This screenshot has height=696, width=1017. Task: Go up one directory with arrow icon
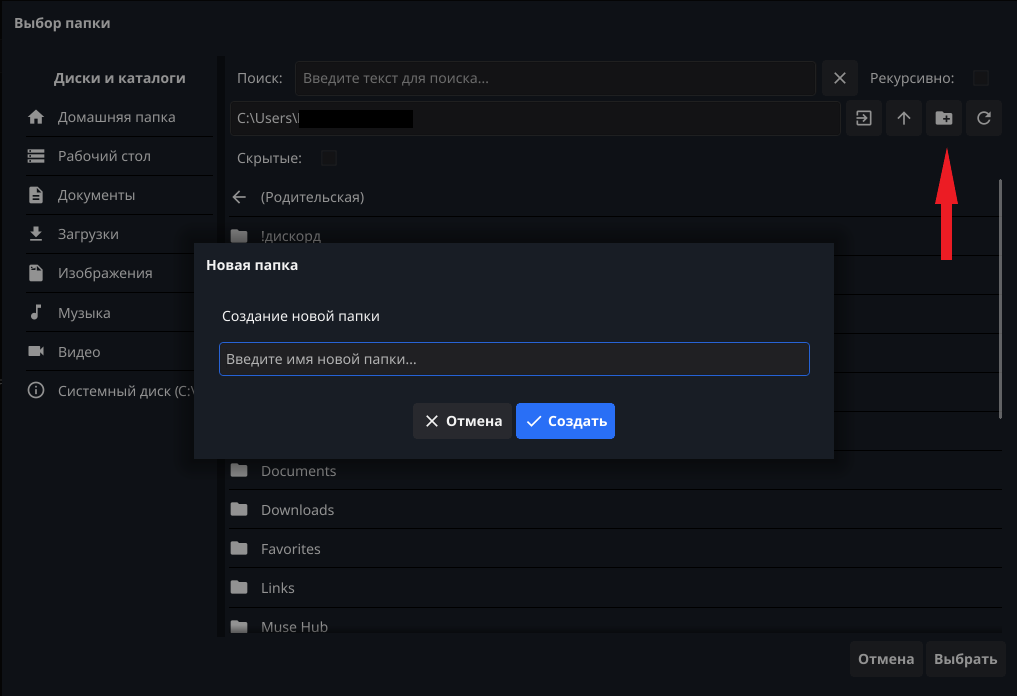click(904, 118)
